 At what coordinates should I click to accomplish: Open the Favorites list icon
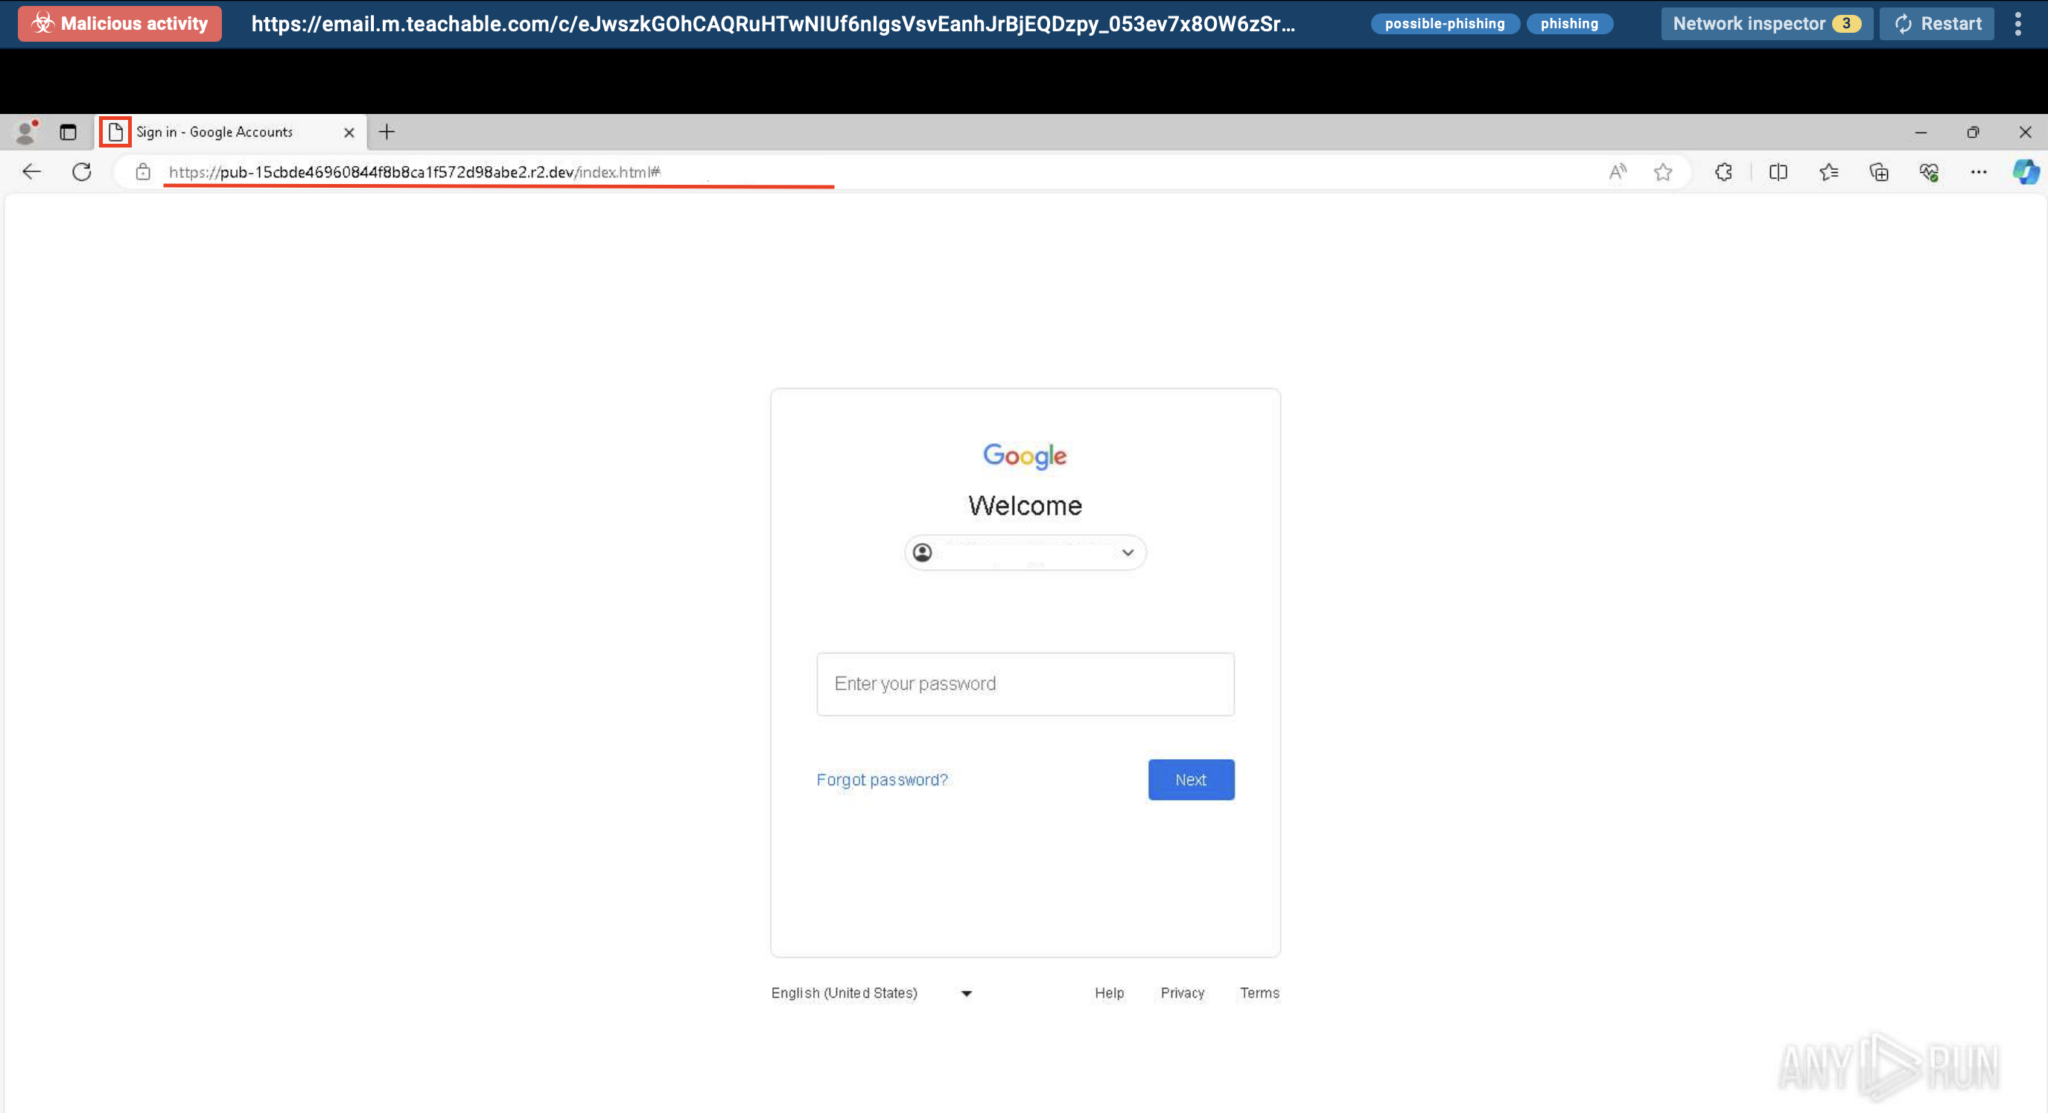(1829, 172)
